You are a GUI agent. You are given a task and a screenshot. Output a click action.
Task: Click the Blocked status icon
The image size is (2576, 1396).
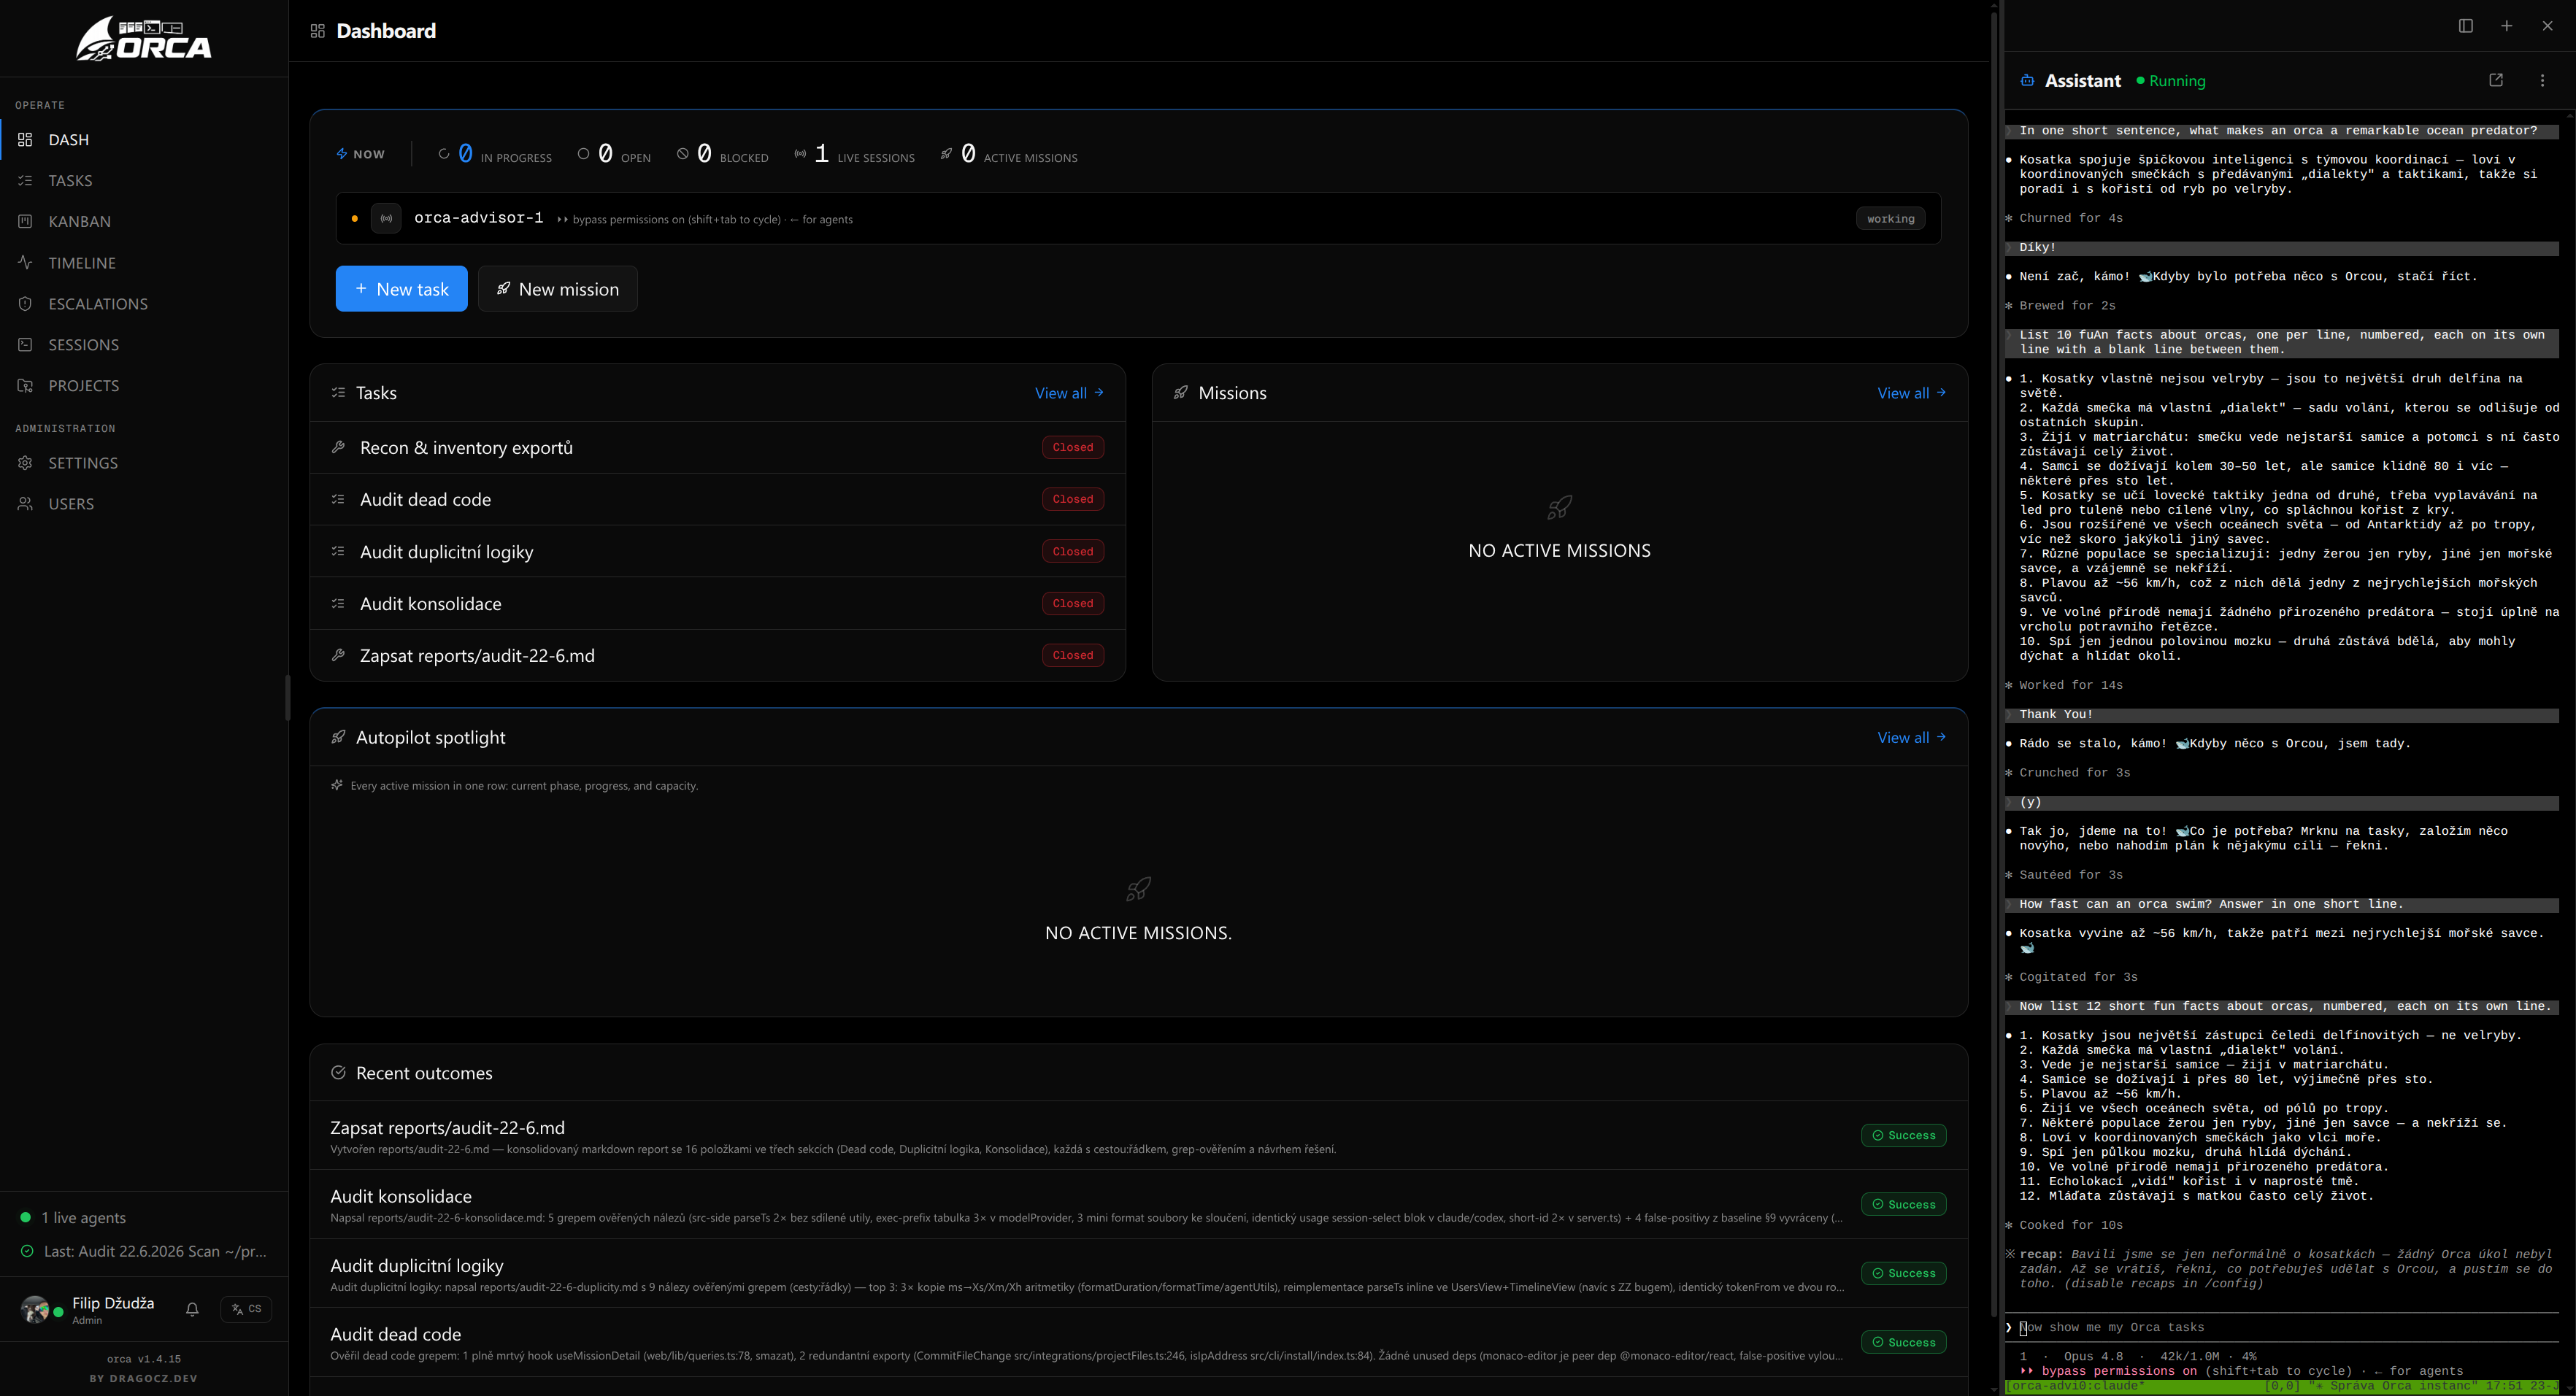(x=683, y=154)
